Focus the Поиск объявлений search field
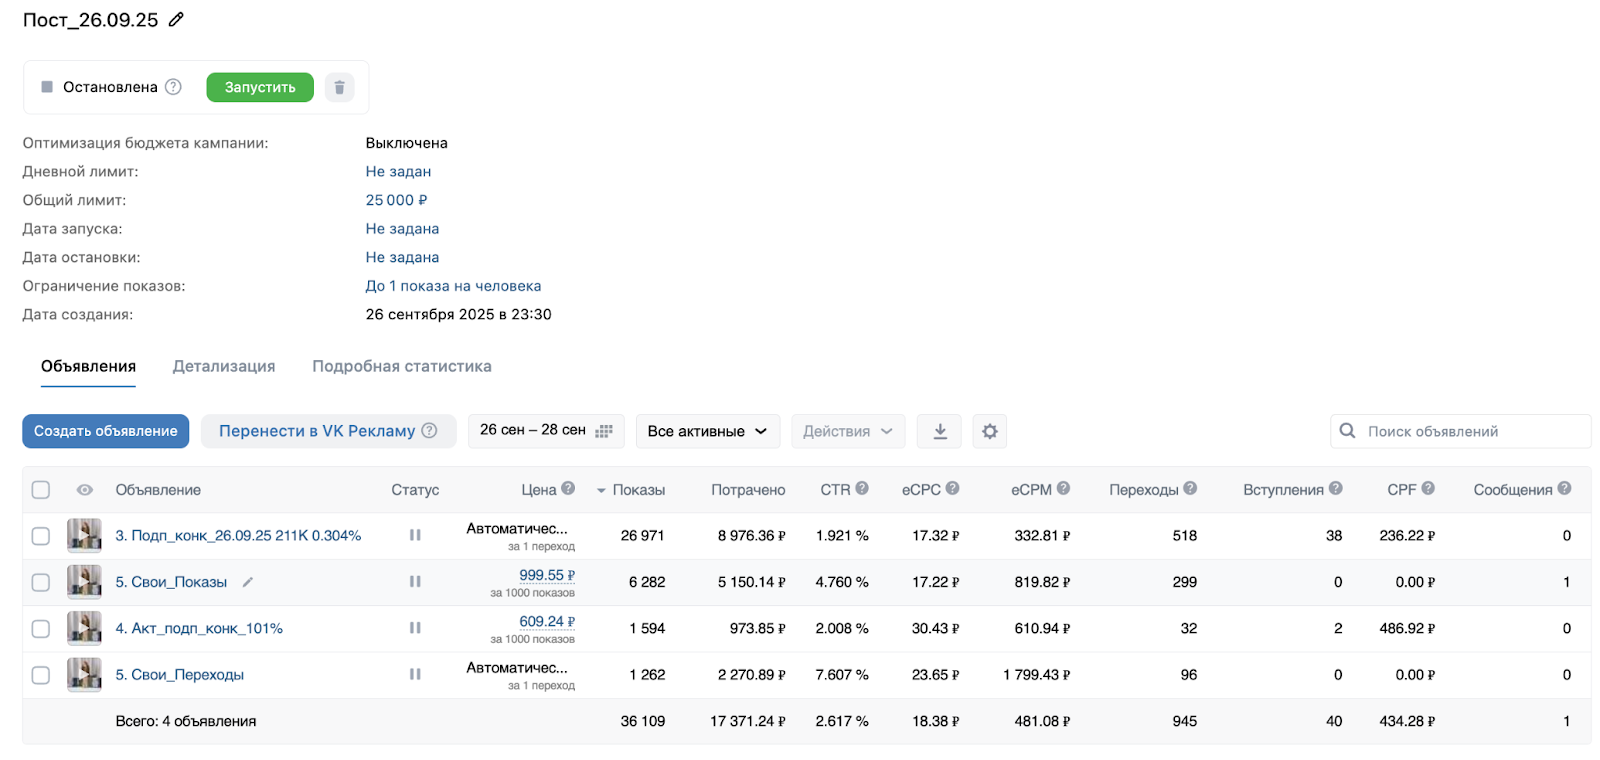1600x760 pixels. coord(1470,431)
